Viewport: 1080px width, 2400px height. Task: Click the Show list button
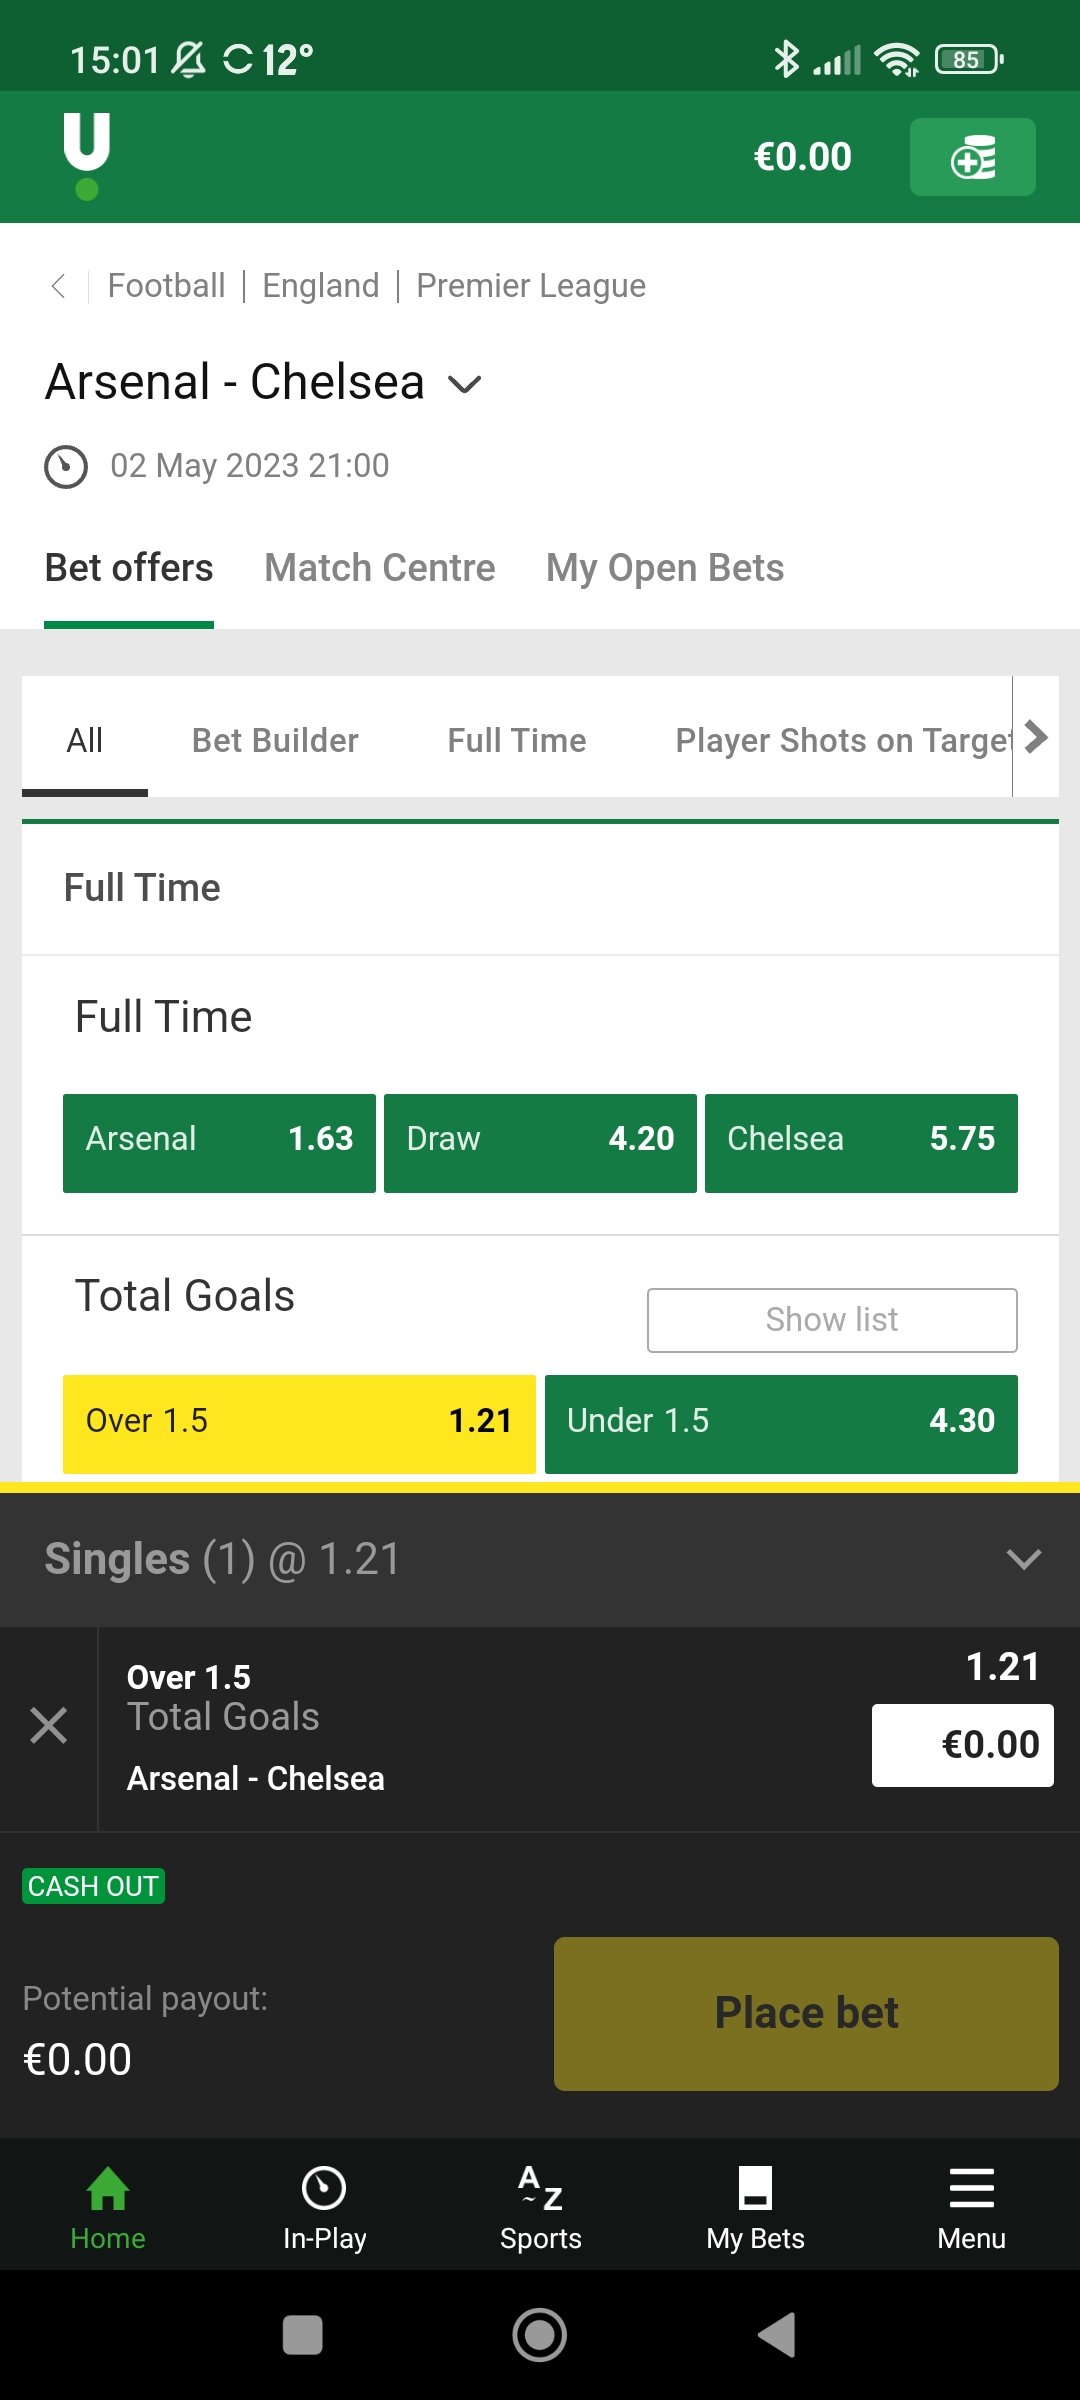832,1320
